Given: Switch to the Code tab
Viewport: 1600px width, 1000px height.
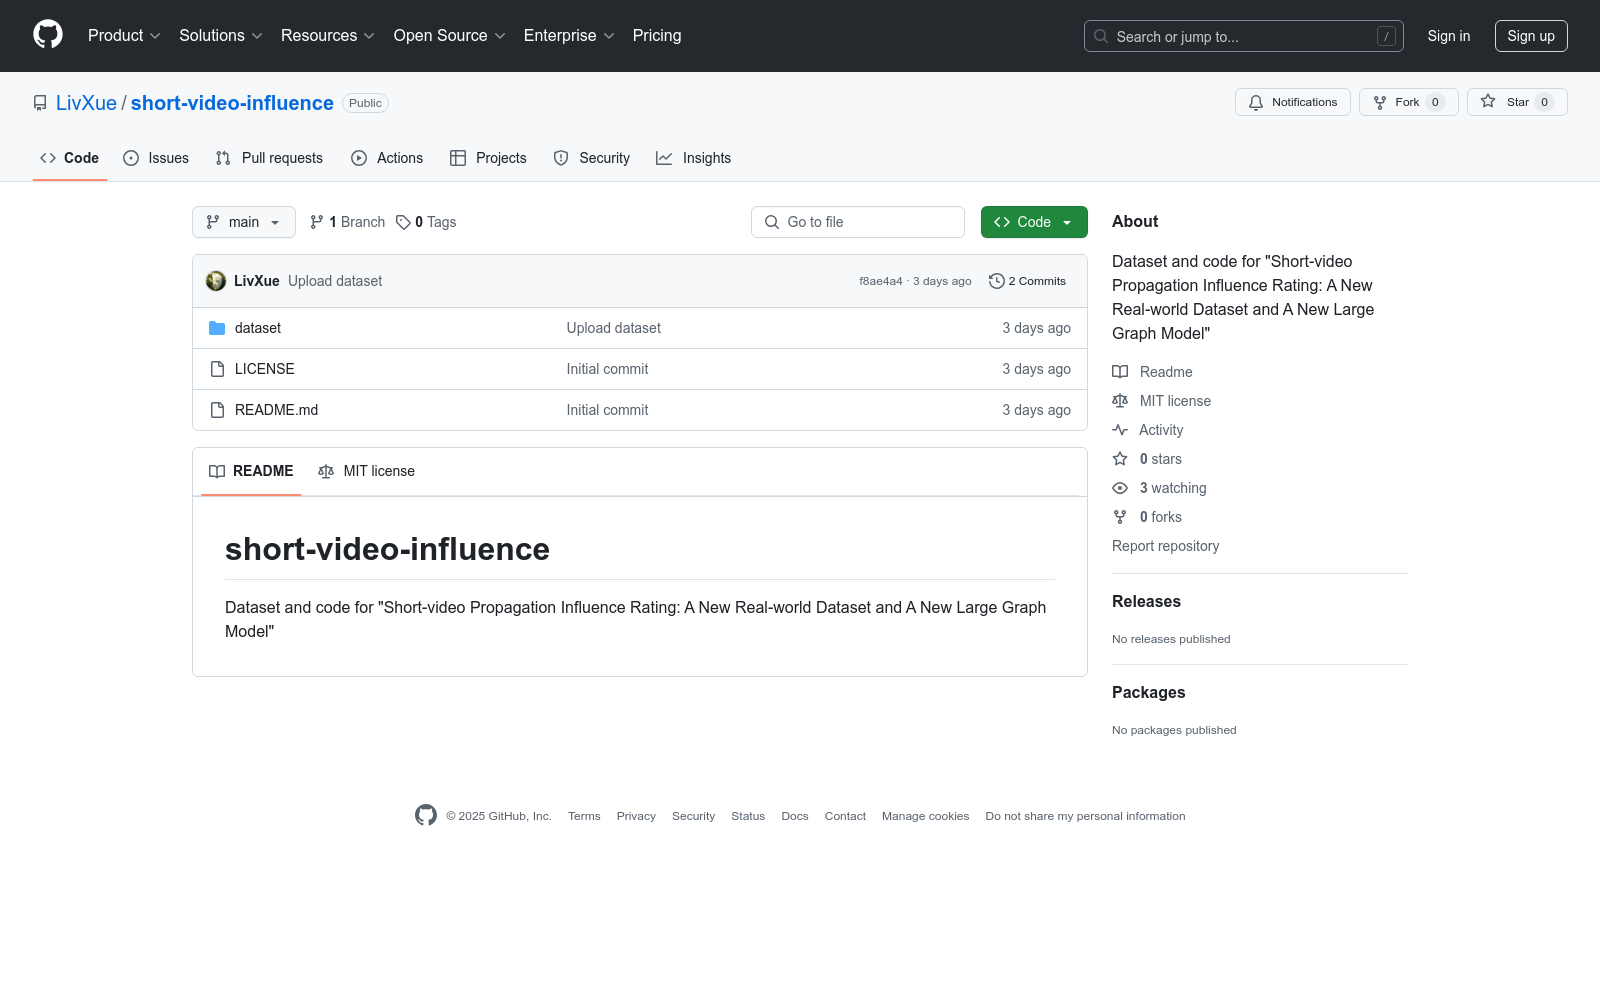Looking at the screenshot, I should (70, 158).
